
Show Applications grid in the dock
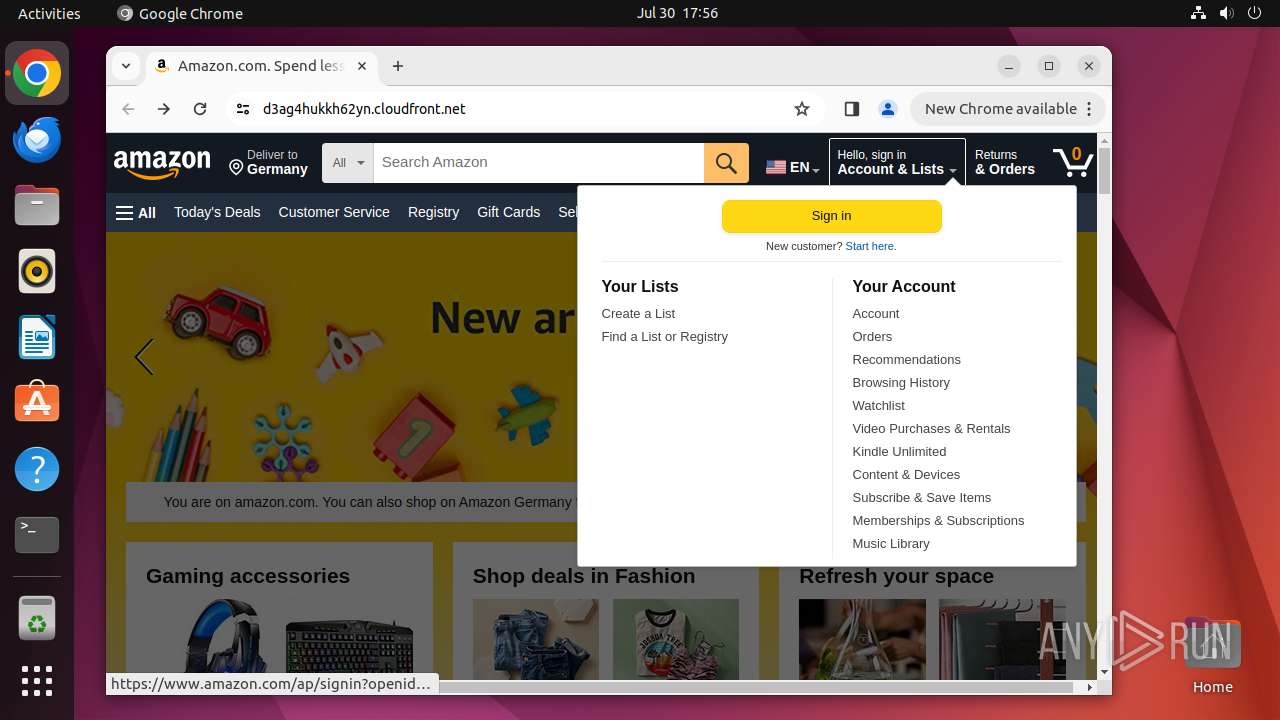coord(37,681)
